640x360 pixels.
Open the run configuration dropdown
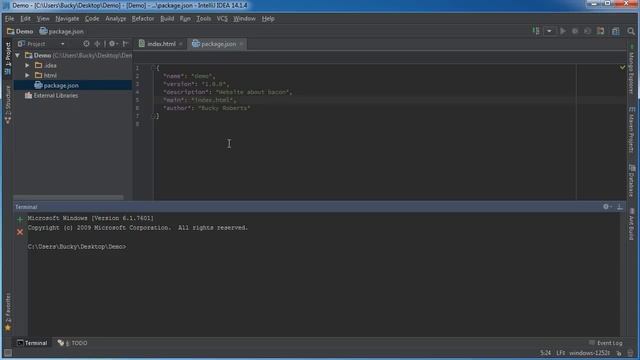click(549, 31)
